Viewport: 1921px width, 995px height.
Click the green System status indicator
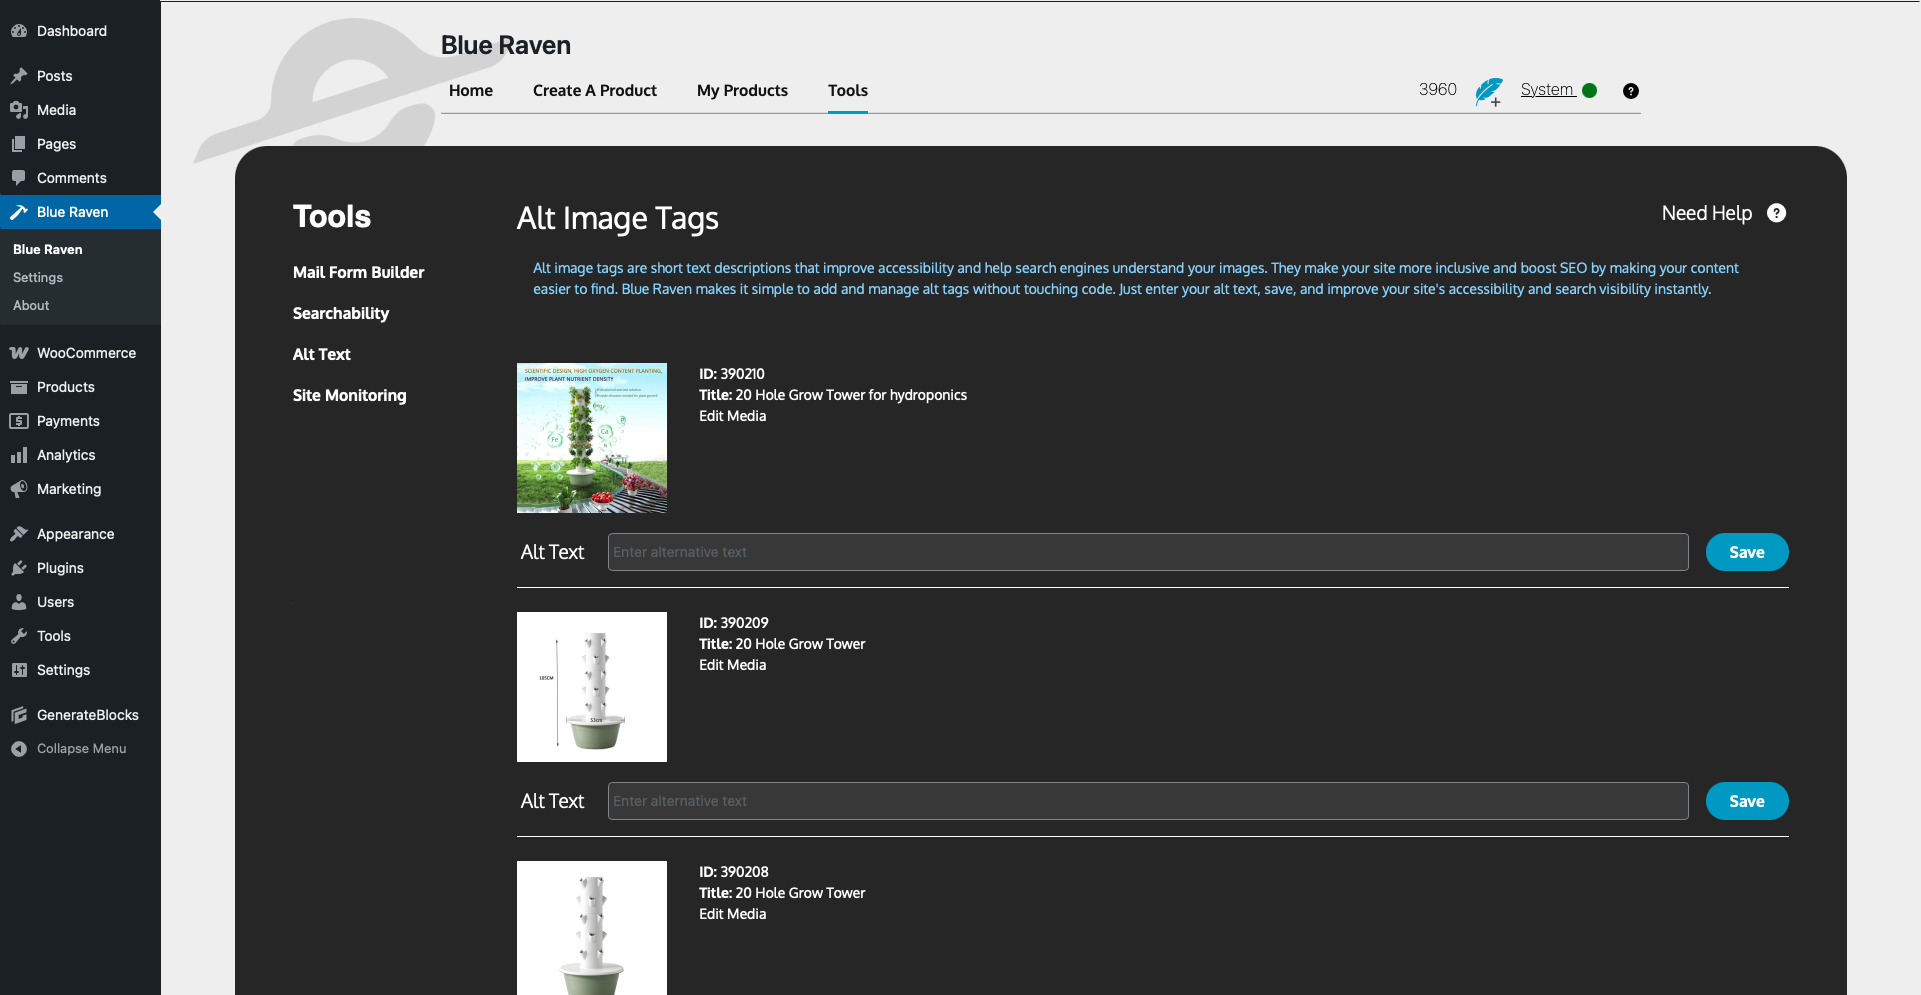tap(1590, 90)
